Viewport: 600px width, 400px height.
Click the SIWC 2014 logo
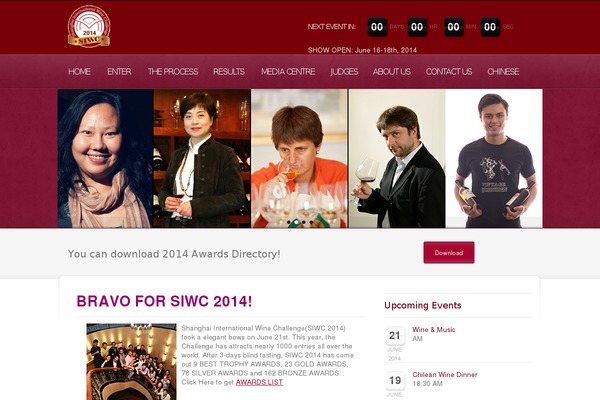(89, 26)
